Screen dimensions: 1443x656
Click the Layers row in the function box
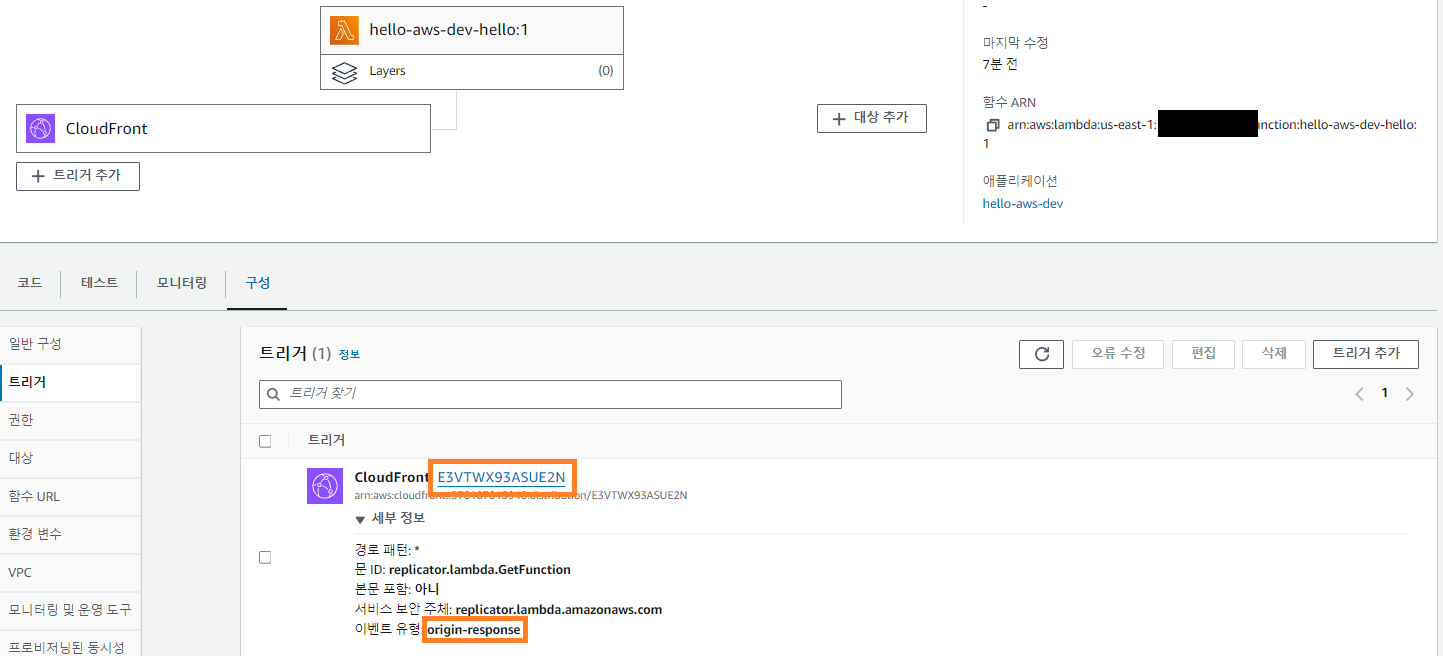[472, 72]
